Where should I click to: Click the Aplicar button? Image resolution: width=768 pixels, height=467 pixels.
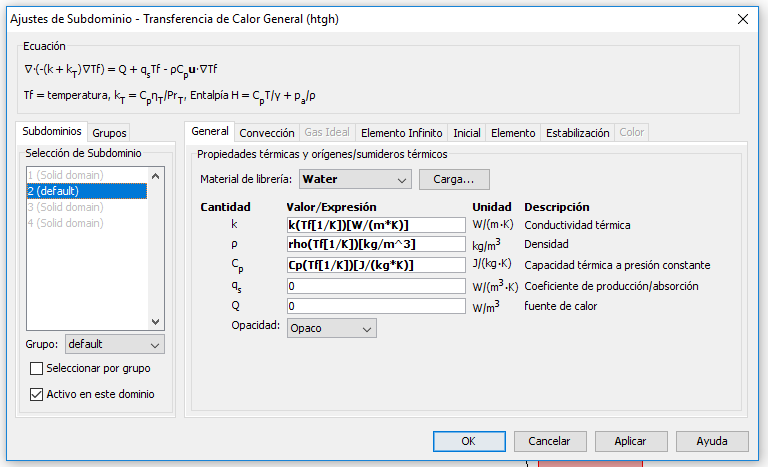coord(631,442)
